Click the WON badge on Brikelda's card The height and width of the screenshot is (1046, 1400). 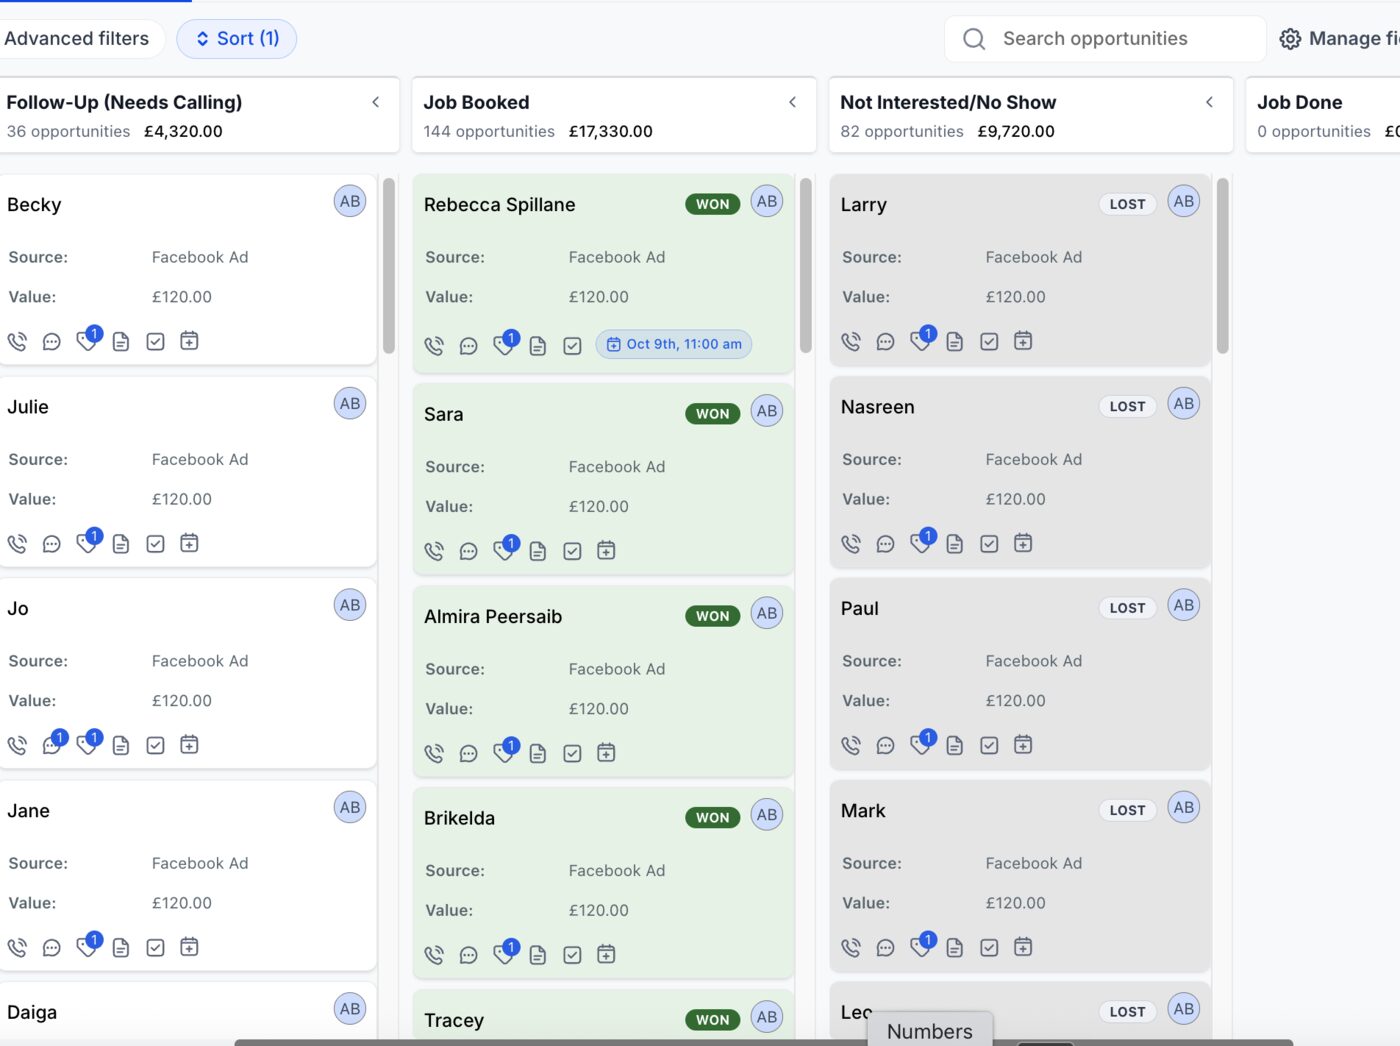point(713,817)
